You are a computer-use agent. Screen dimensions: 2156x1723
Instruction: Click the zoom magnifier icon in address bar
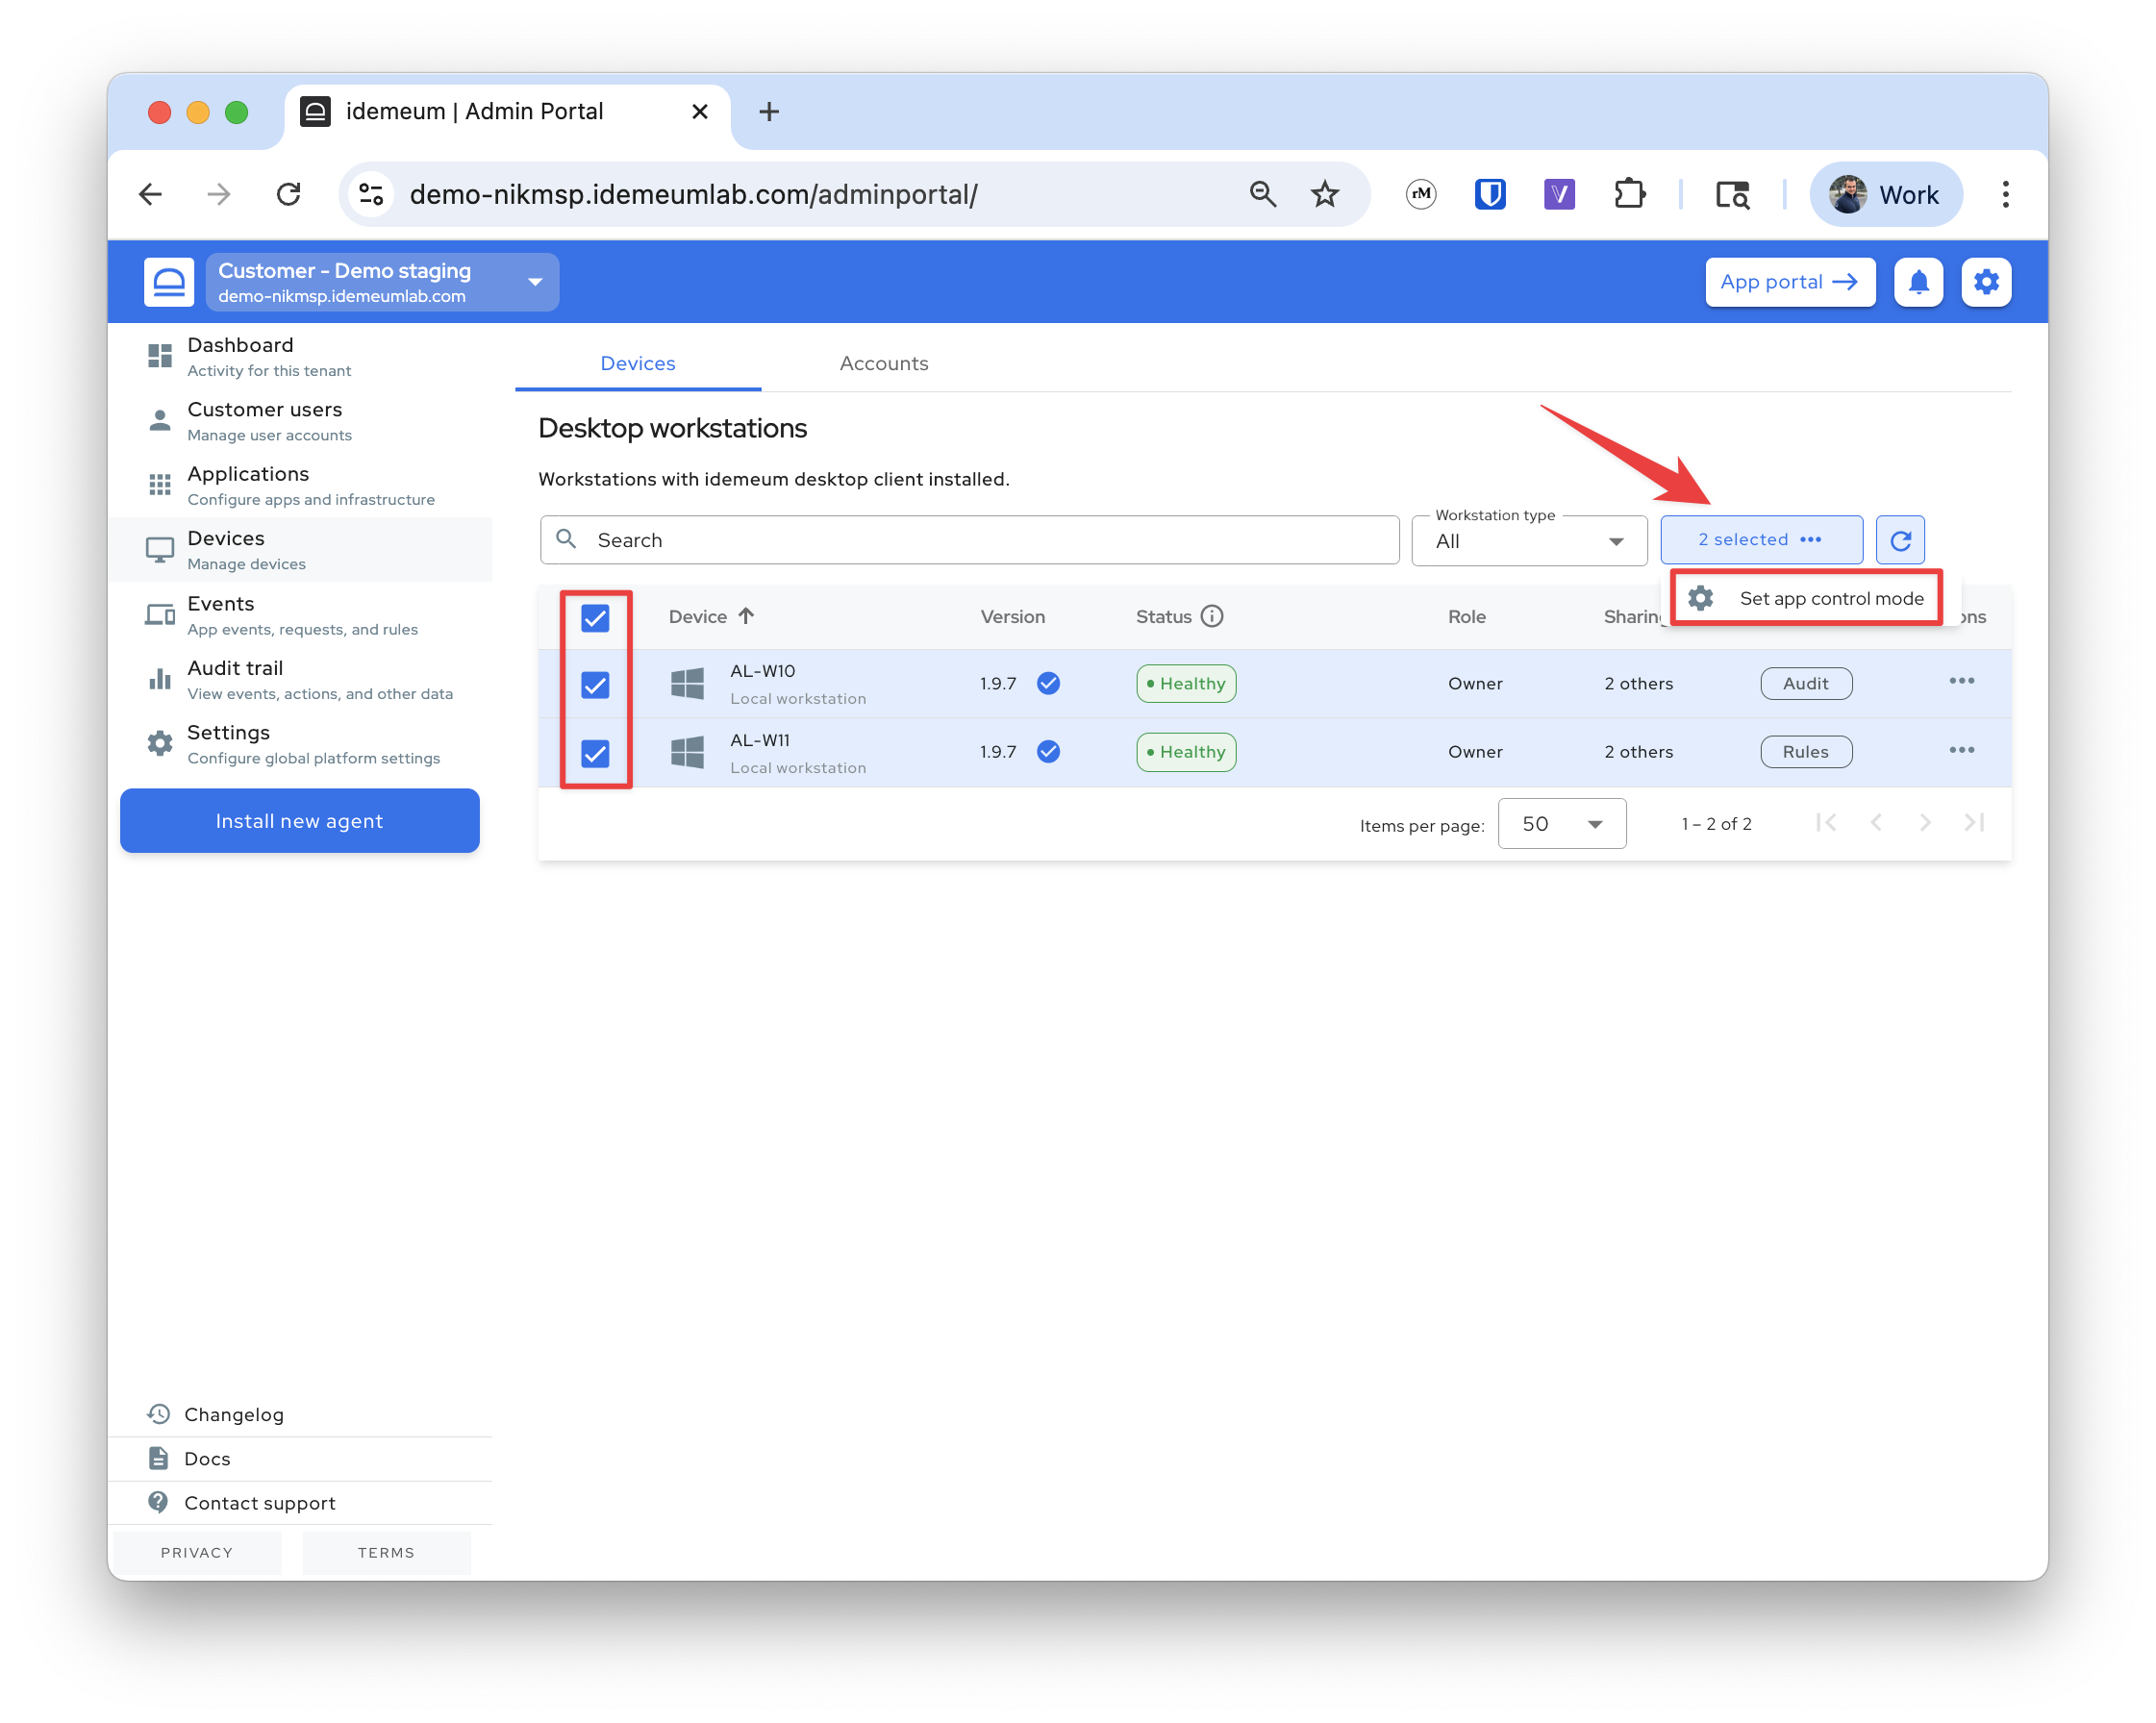click(1263, 194)
